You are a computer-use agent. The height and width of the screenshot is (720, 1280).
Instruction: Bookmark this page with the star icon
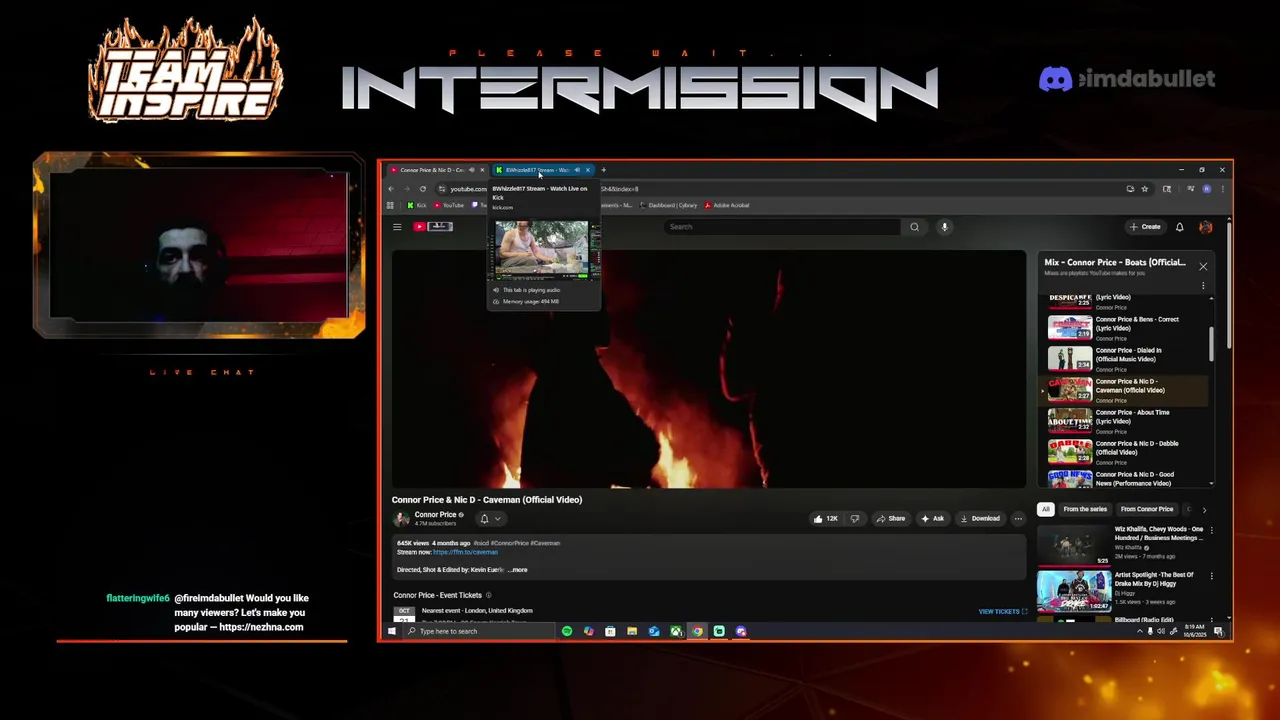pyautogui.click(x=1145, y=189)
